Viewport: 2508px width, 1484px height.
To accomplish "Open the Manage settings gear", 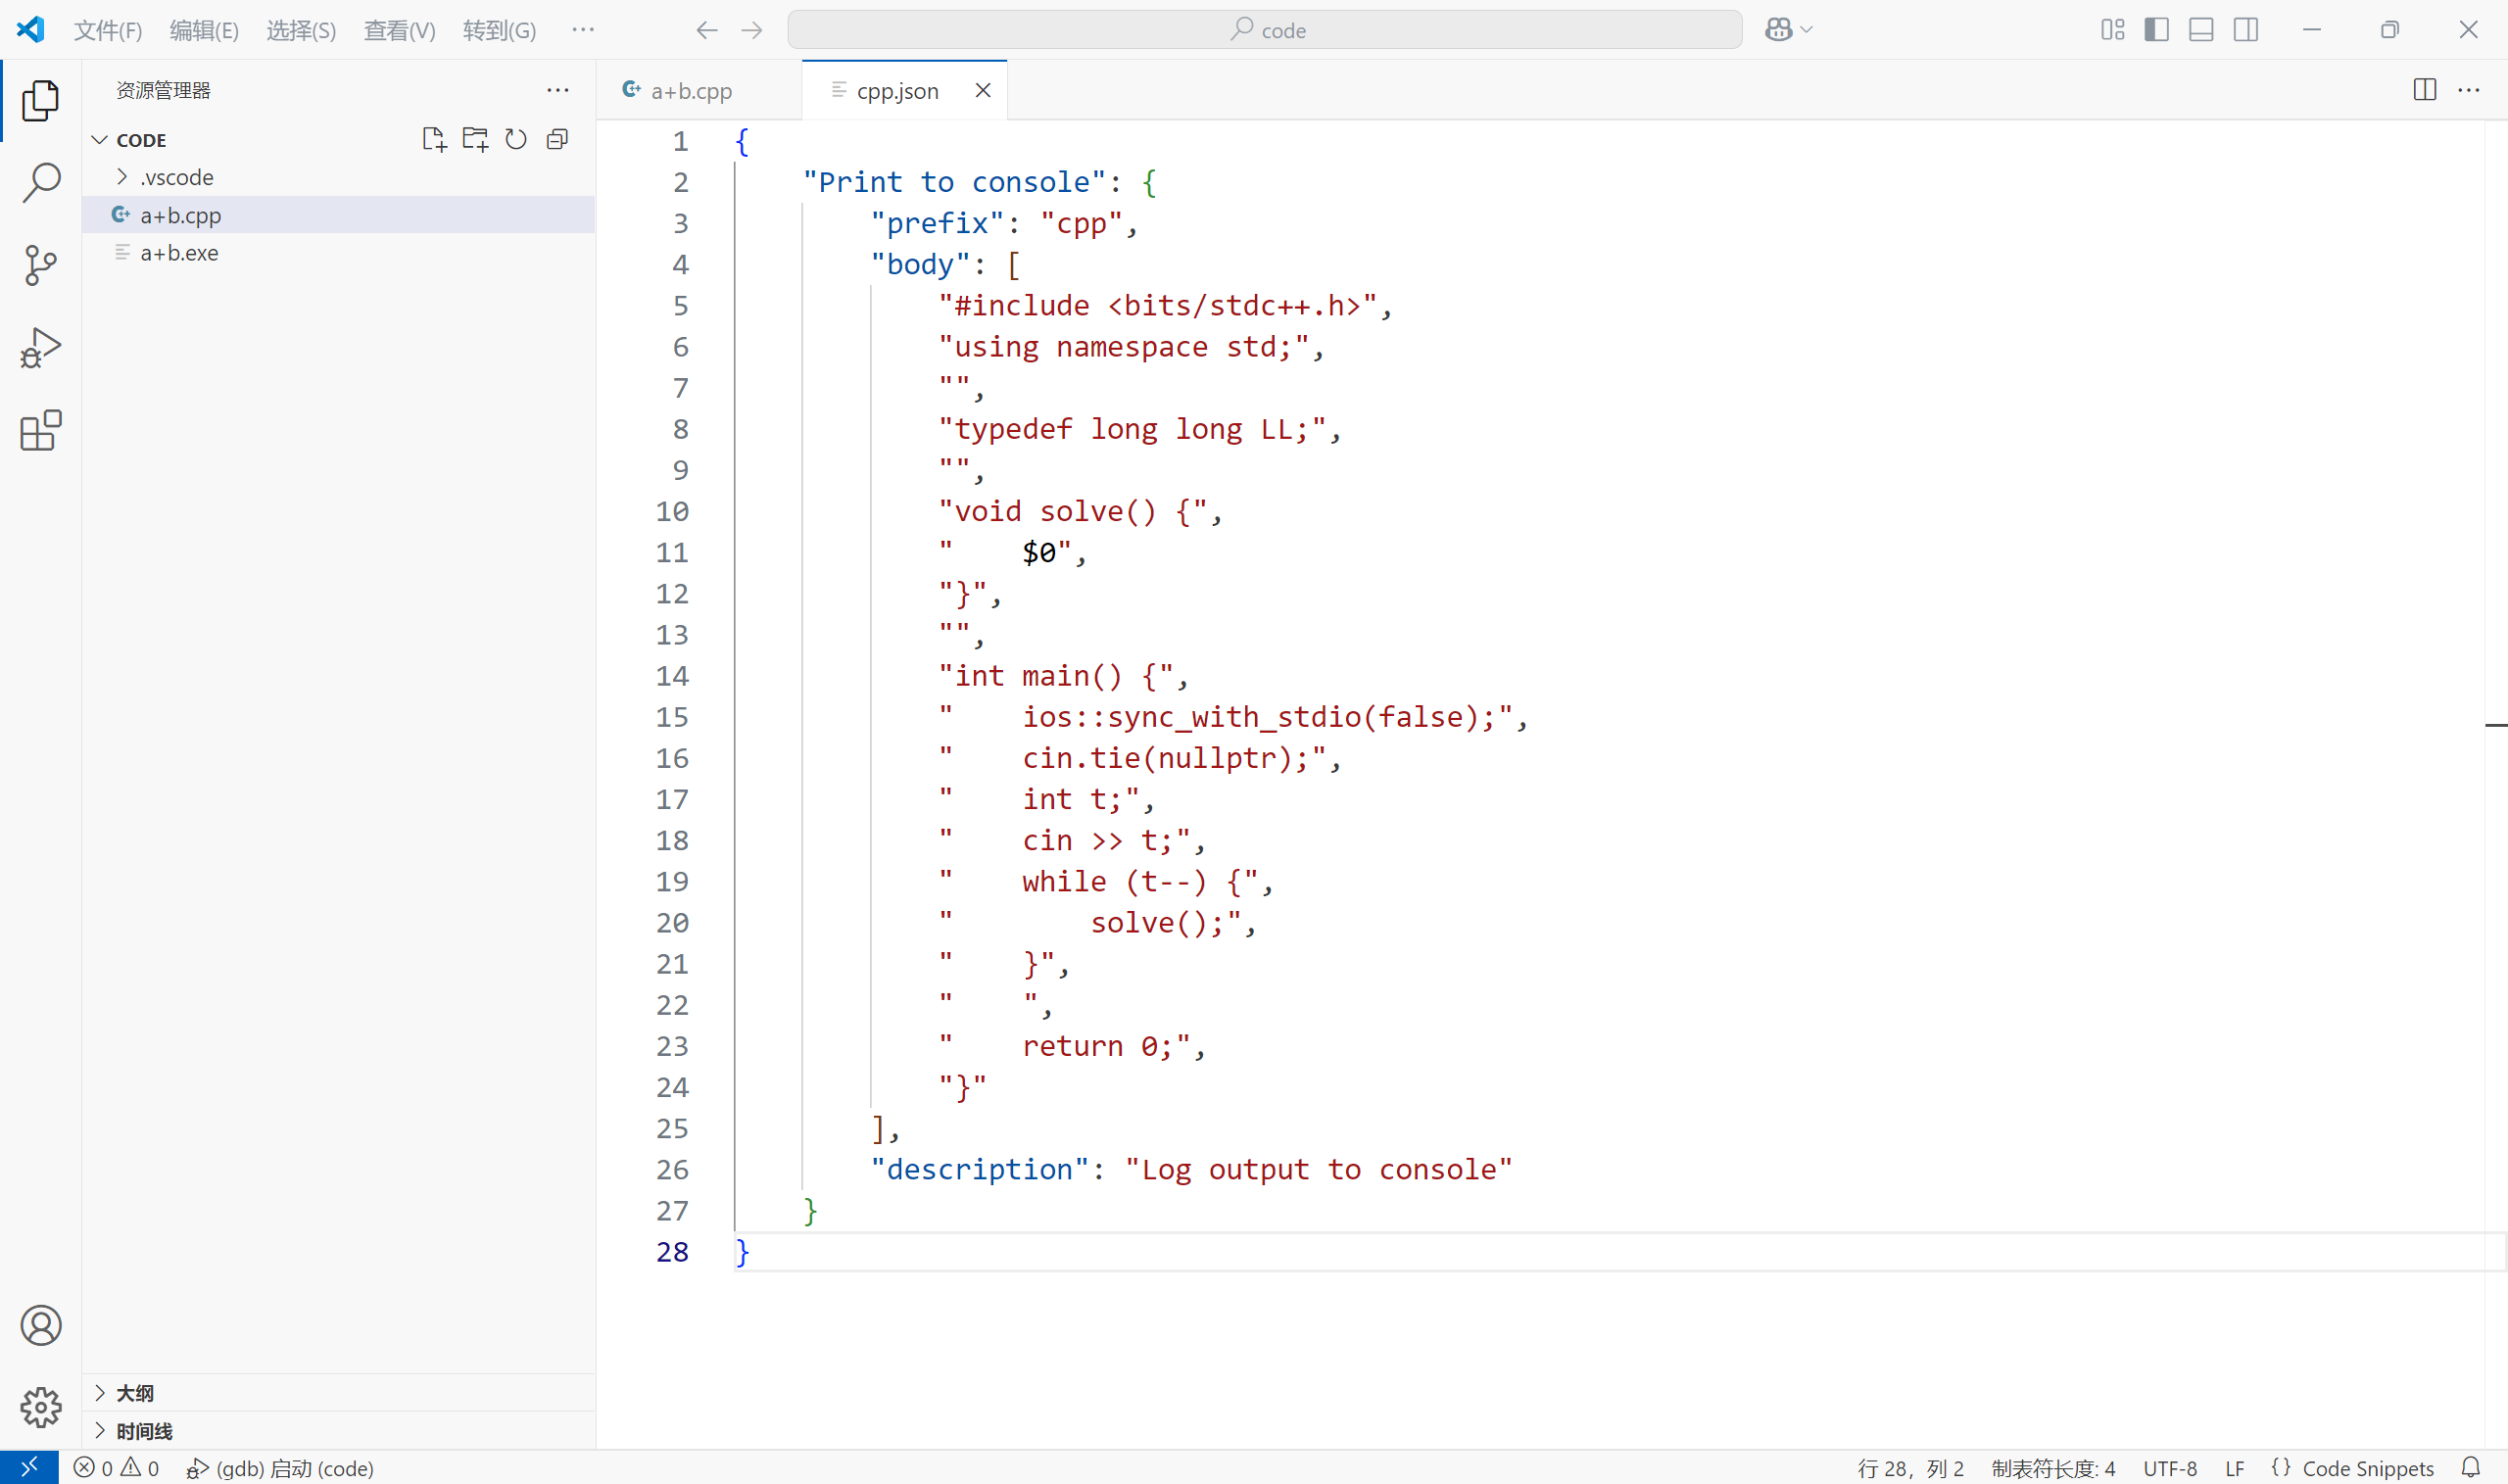I will [x=40, y=1407].
